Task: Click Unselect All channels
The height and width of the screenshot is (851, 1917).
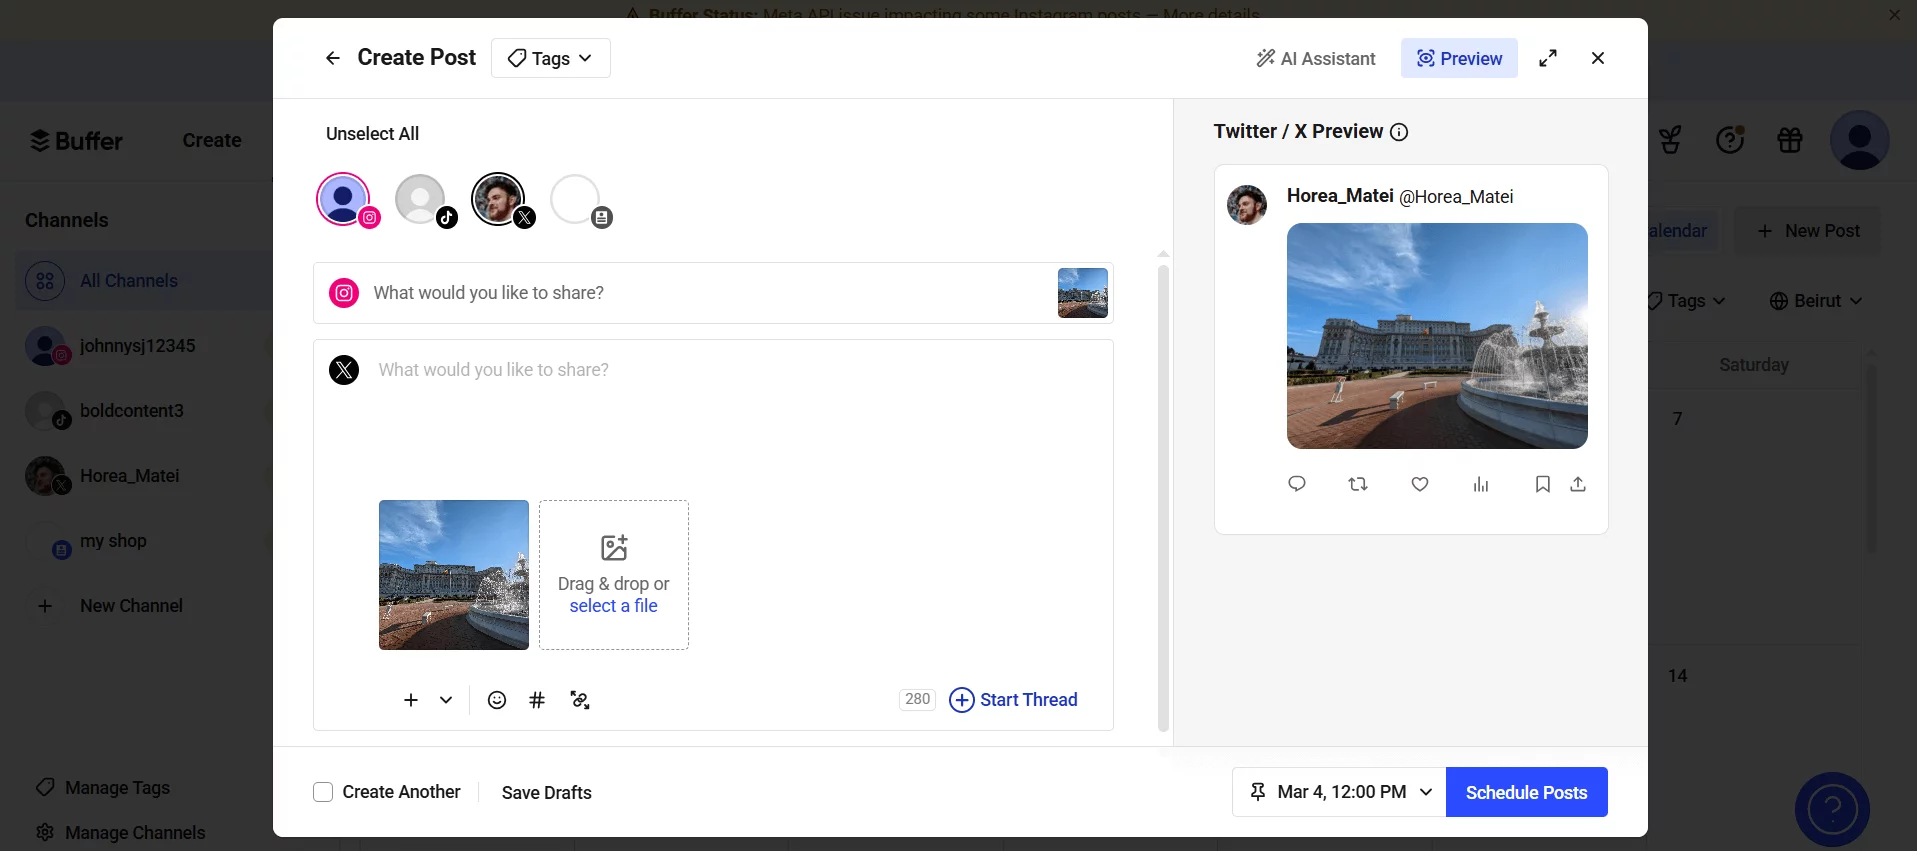Action: point(372,133)
